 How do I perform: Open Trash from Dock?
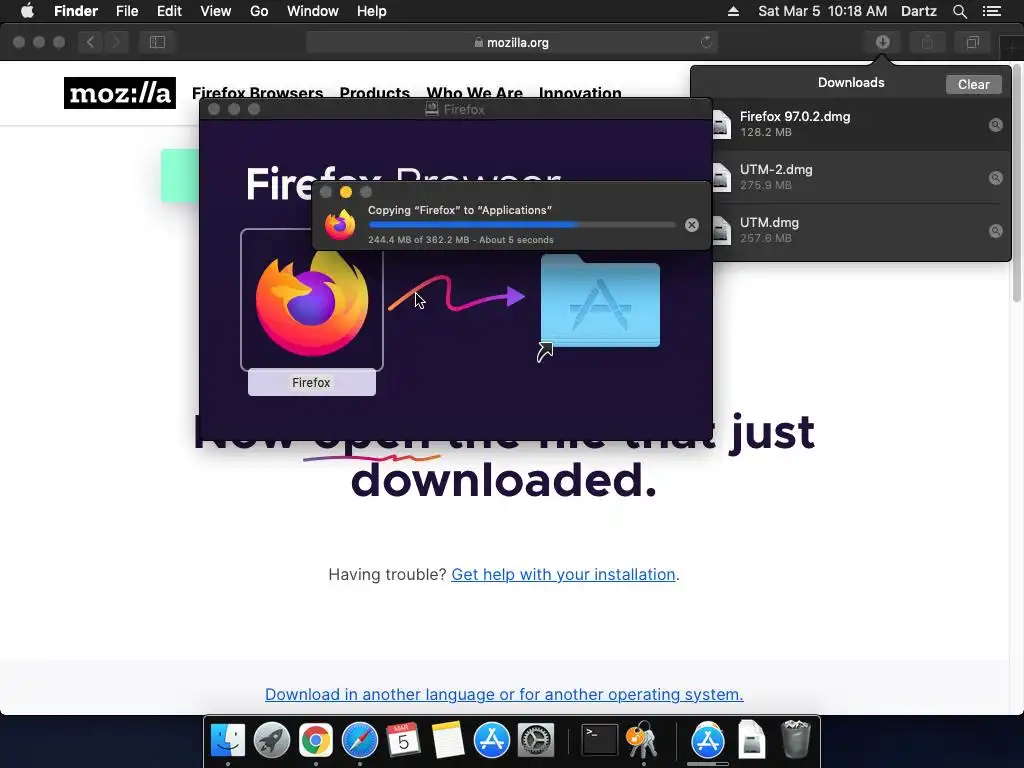tap(795, 740)
